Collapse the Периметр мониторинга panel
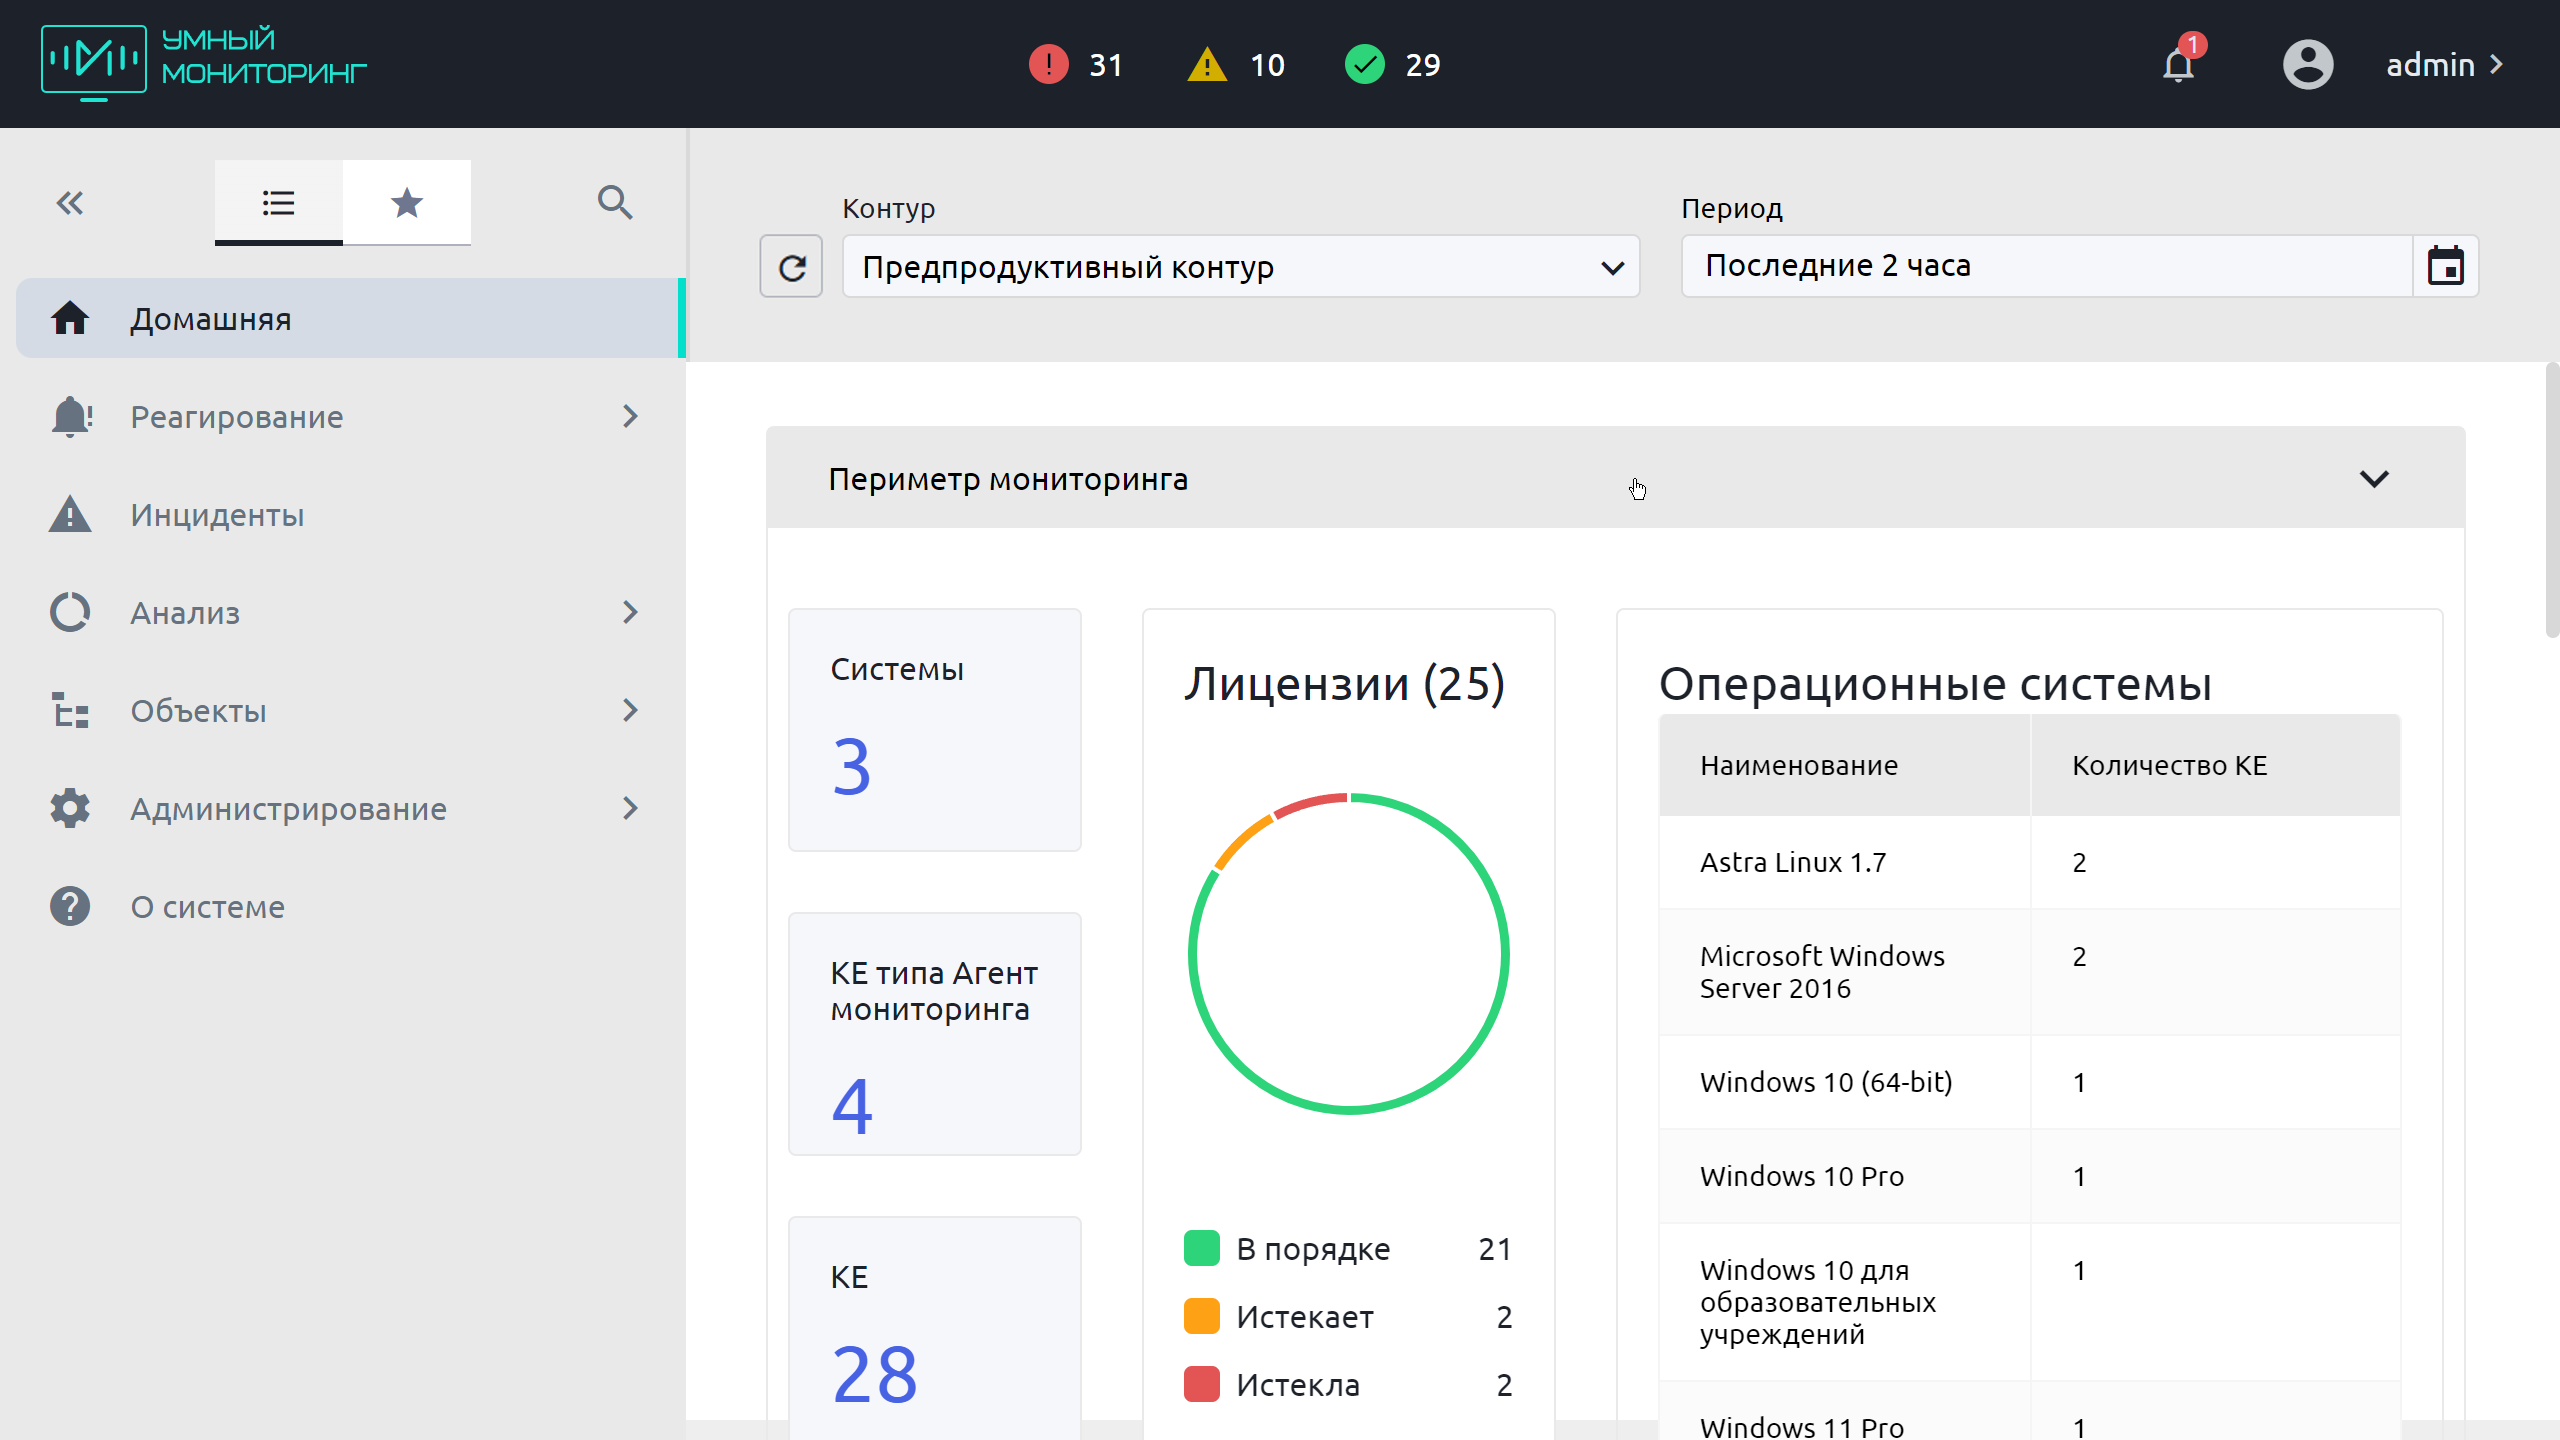2560x1440 pixels. point(2374,479)
